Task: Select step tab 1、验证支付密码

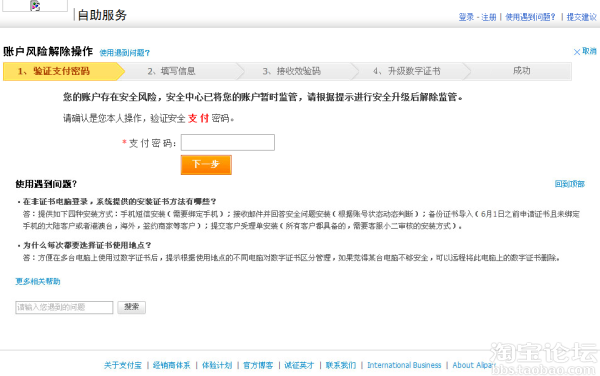Action: click(64, 71)
